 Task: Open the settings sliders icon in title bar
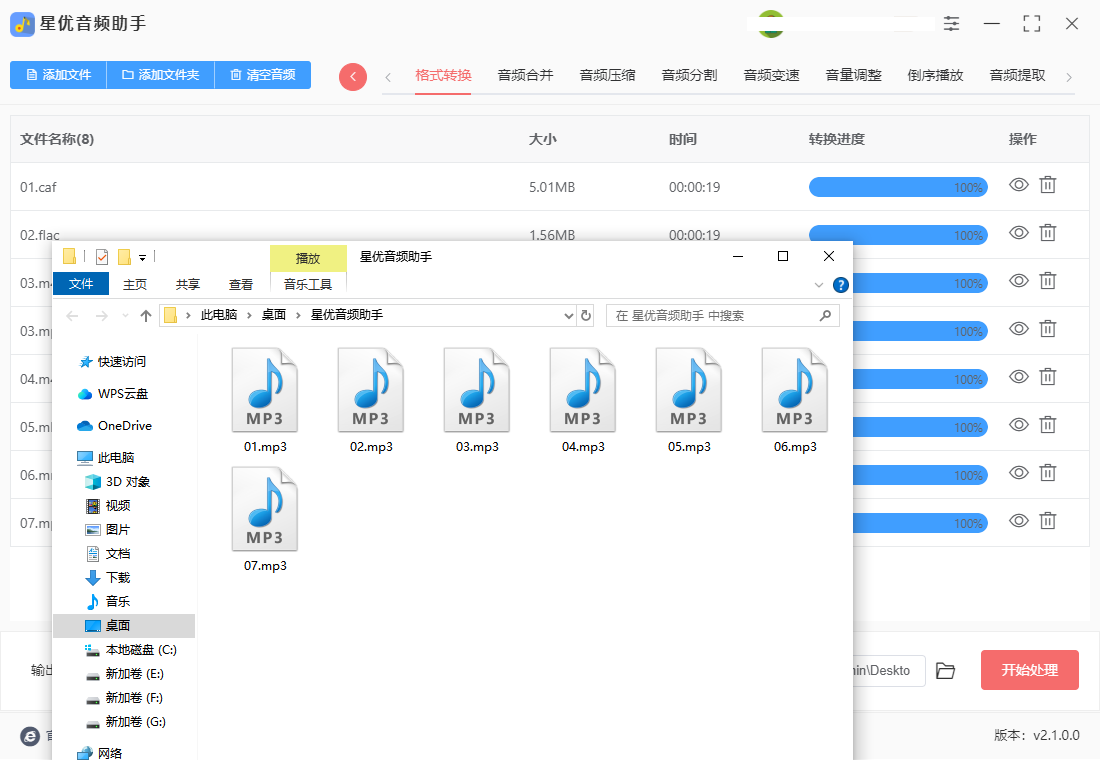(x=951, y=23)
